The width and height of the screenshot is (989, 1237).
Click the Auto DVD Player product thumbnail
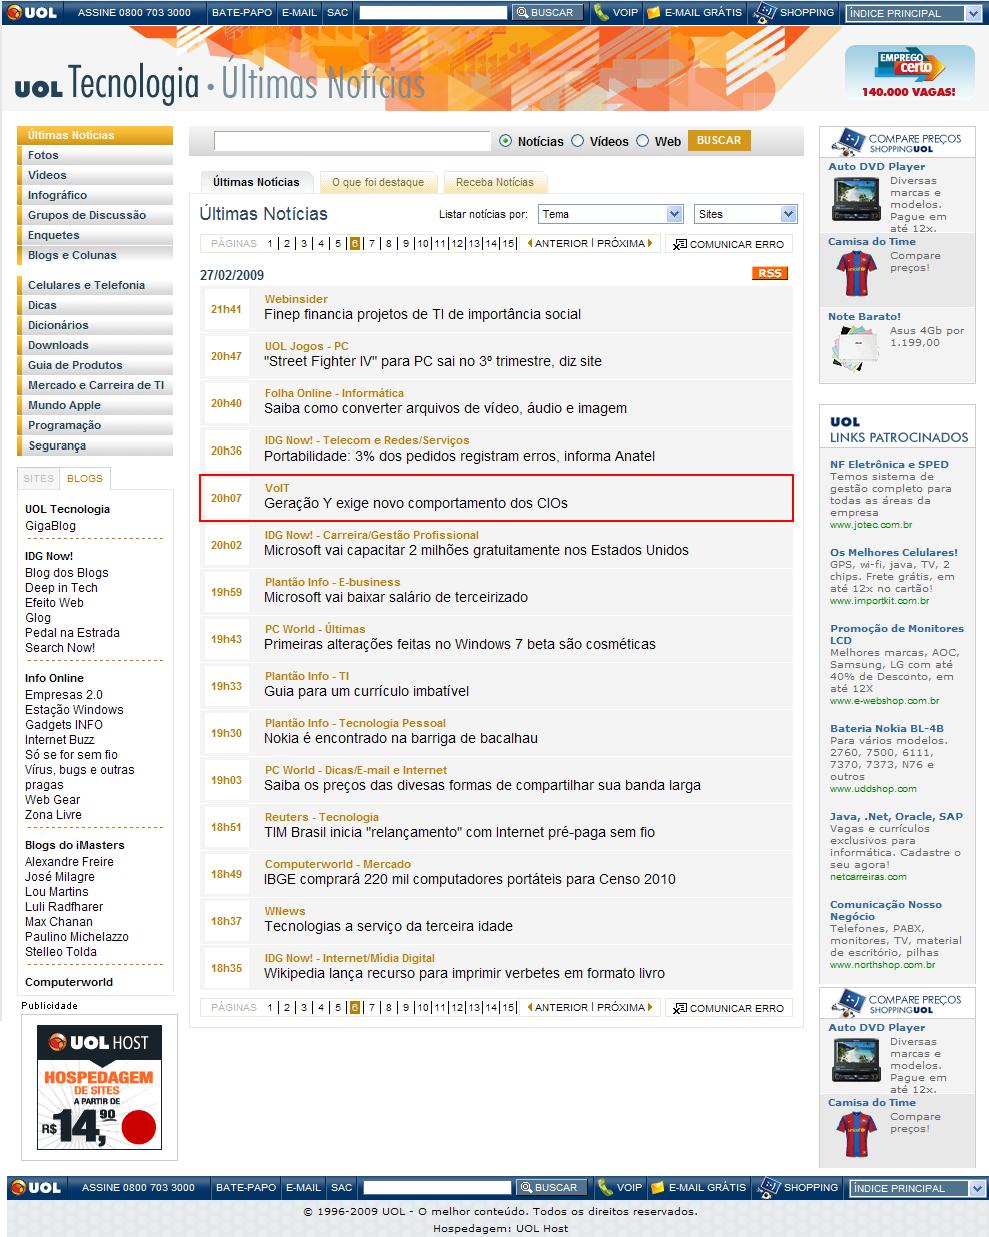(855, 199)
